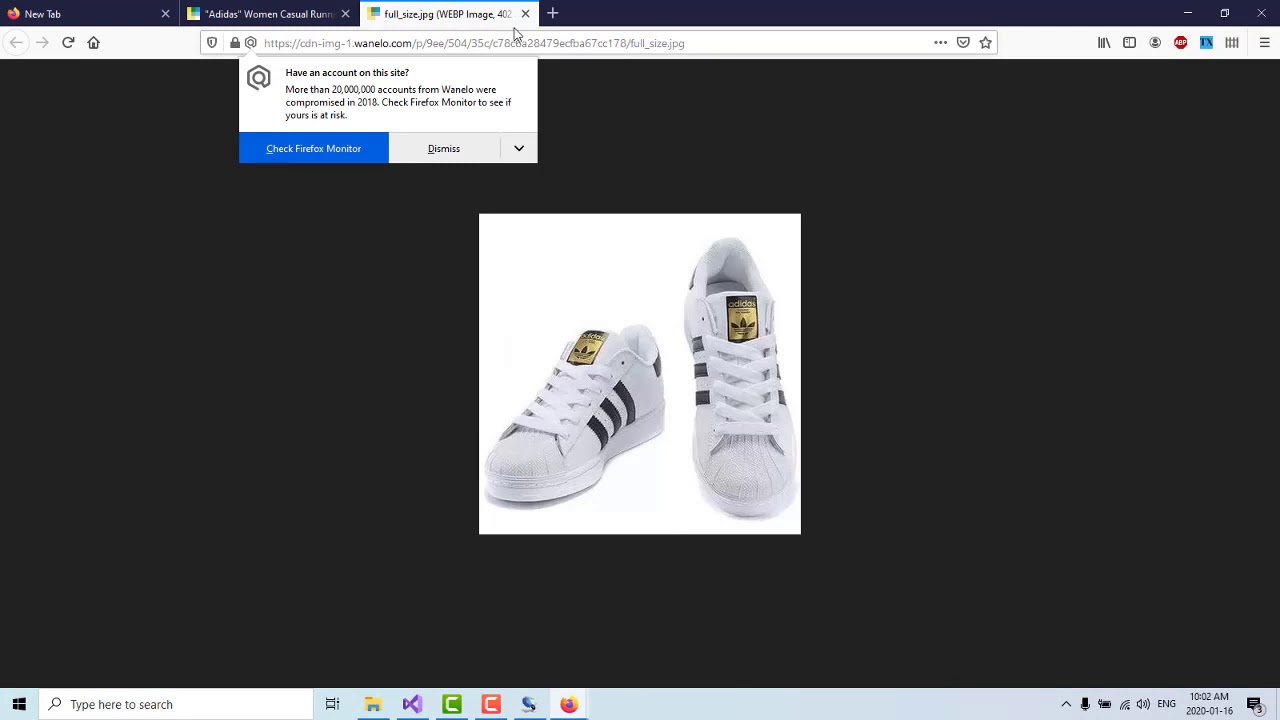
Task: Open tracking protection shield info
Action: click(x=212, y=43)
